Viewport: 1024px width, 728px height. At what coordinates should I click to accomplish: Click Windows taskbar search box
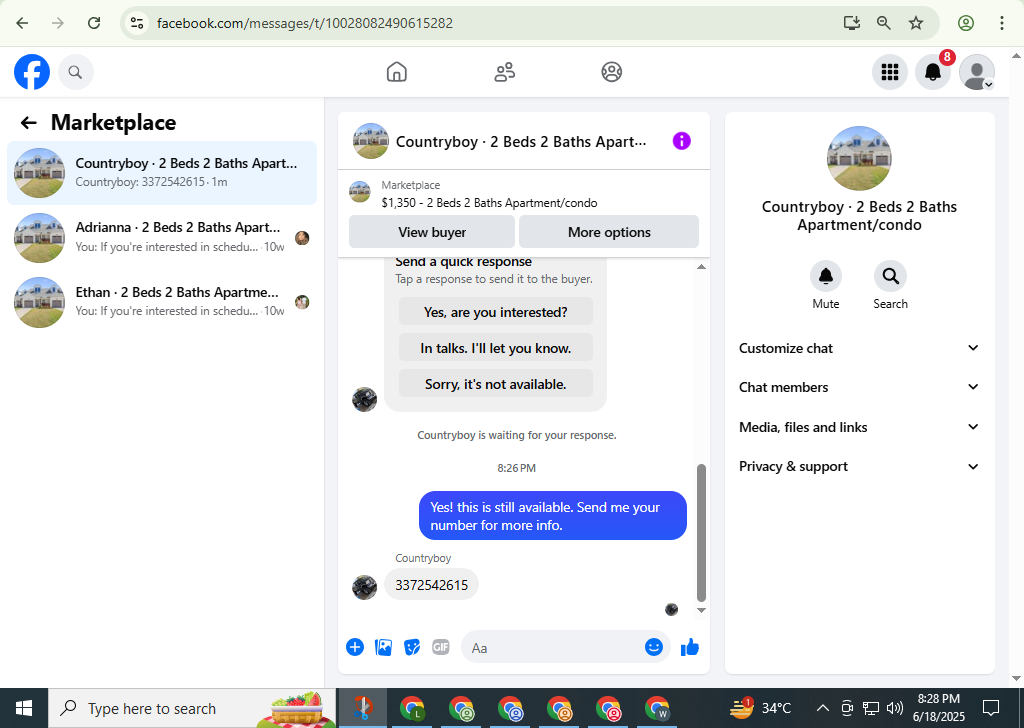(193, 708)
